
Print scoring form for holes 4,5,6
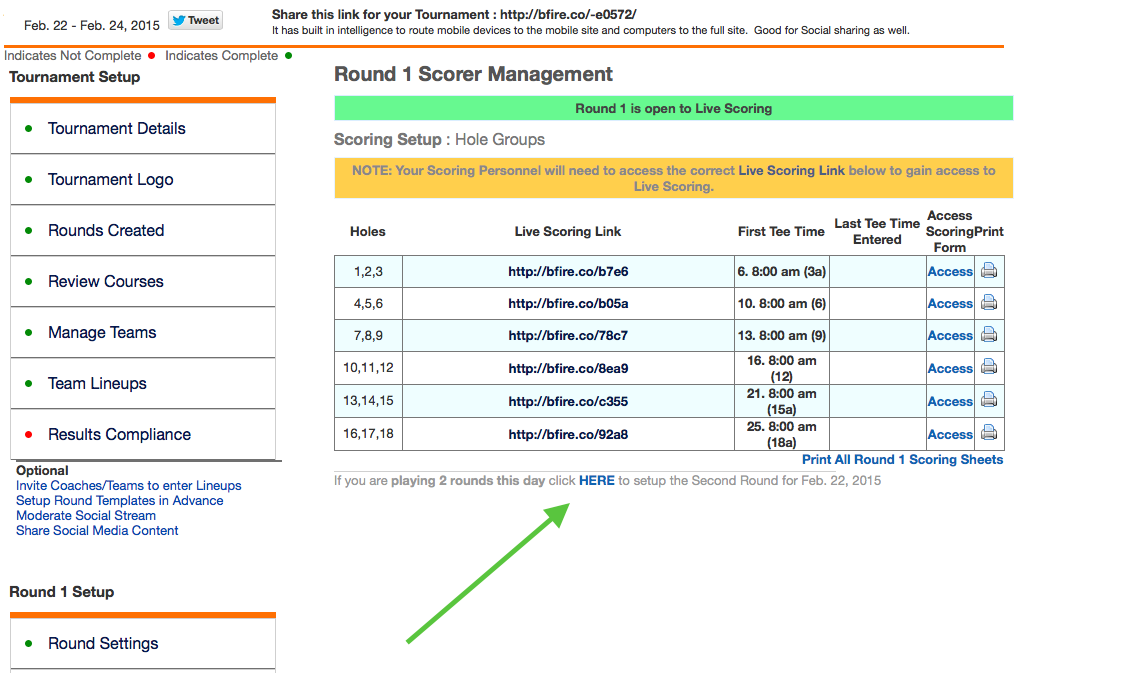988,303
